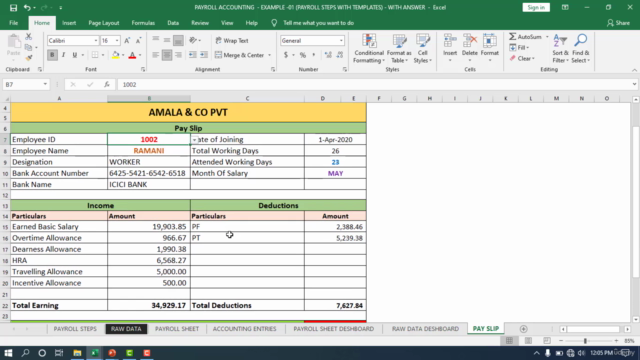Toggle bottom vertical alignment
Viewport: 640px width, 360px height.
click(178, 40)
